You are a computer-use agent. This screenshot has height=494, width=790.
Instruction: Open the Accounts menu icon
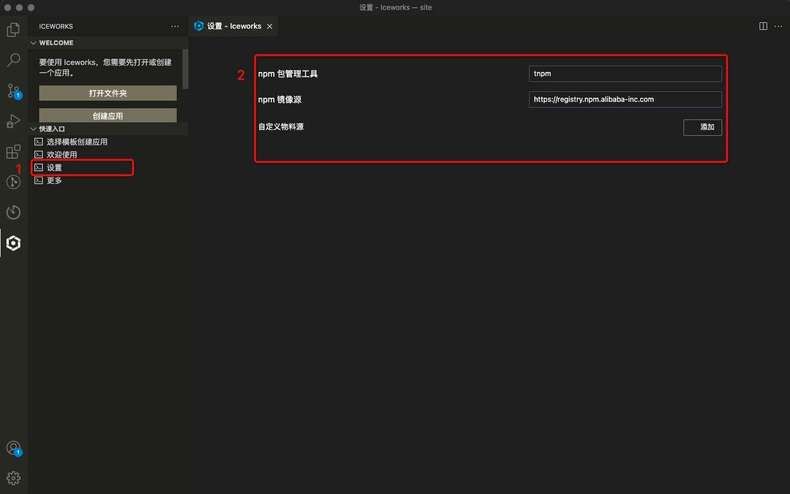click(14, 448)
